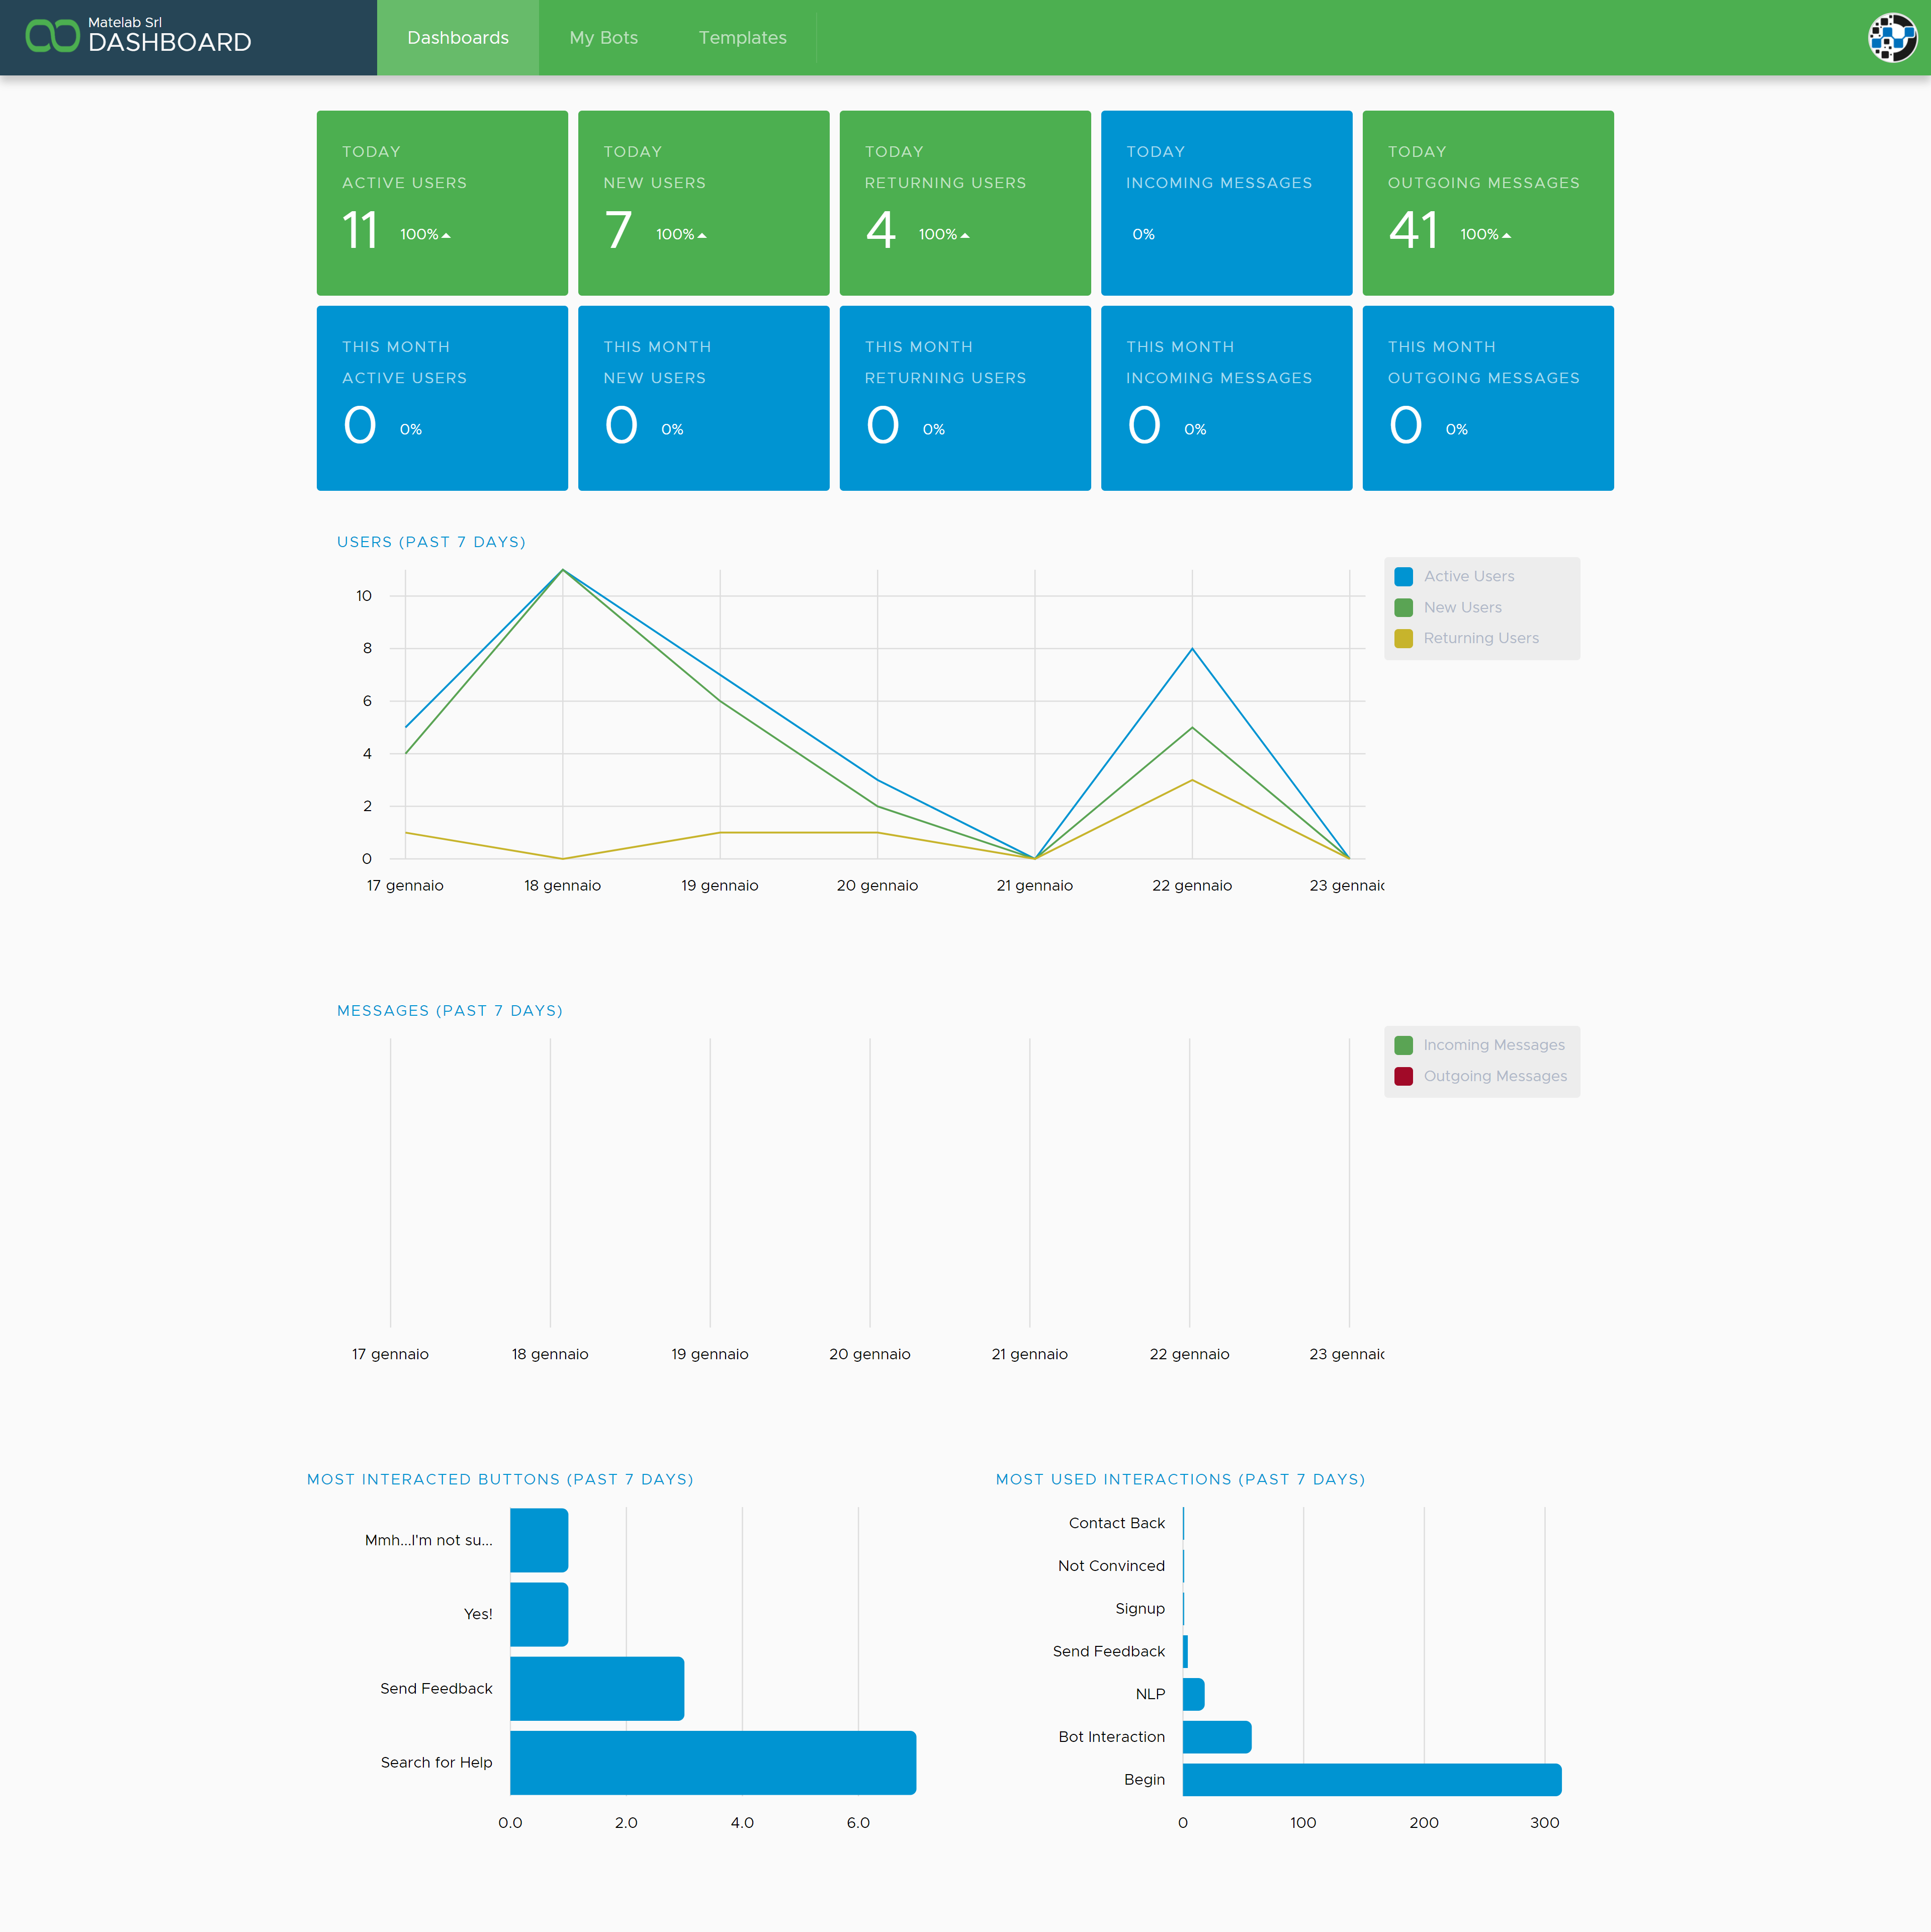Open the Templates tab
This screenshot has width=1931, height=1932.
[742, 37]
